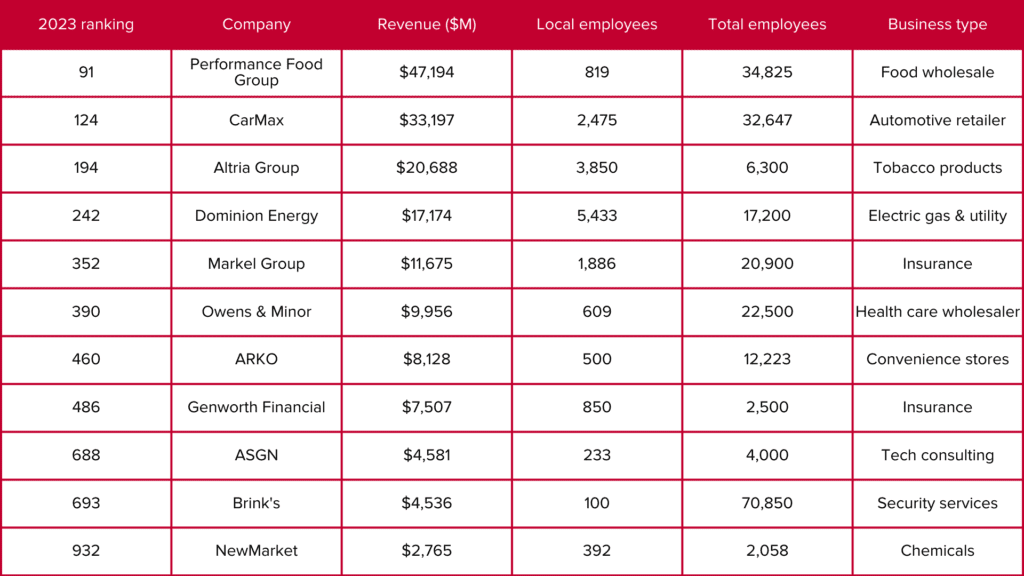This screenshot has height=576, width=1024.
Task: Click the Total employees header cell
Action: tap(767, 24)
